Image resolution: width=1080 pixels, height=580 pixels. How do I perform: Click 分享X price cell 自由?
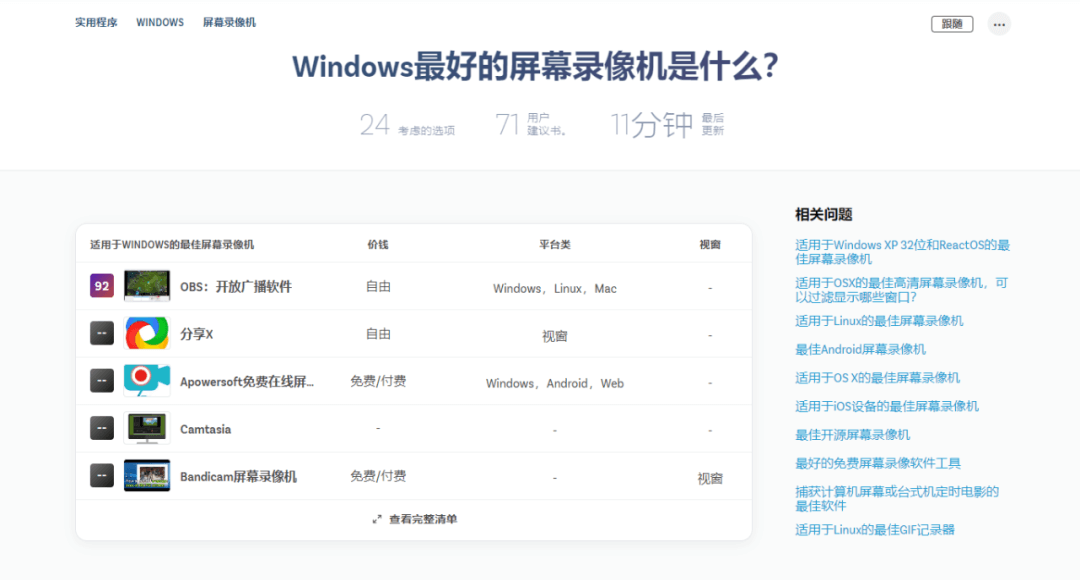click(x=377, y=334)
